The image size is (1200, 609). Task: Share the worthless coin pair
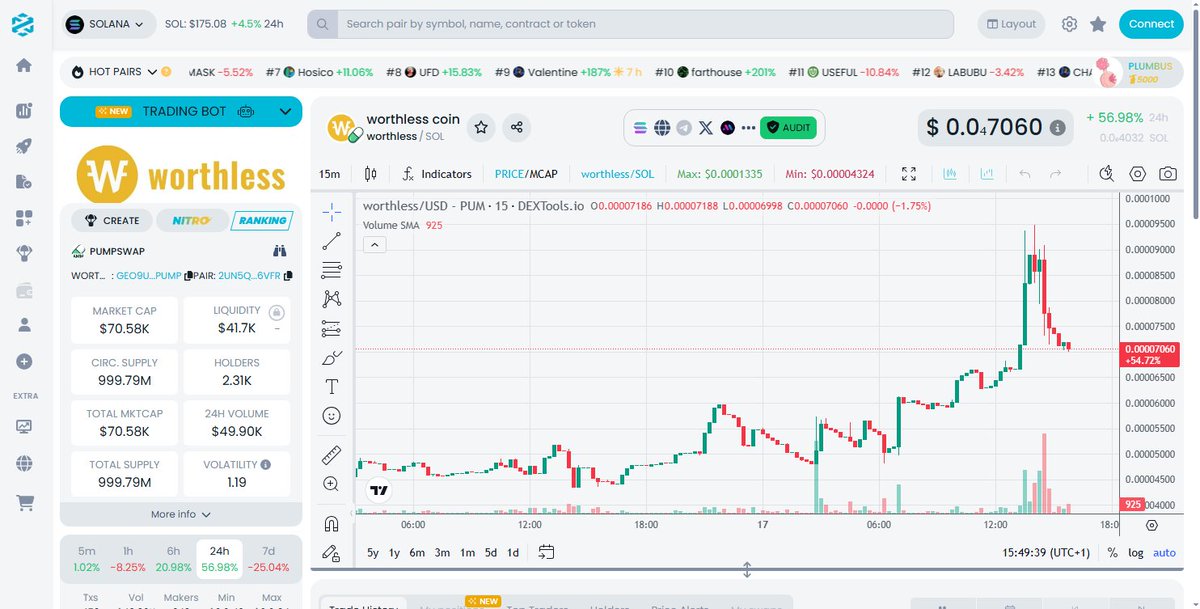coord(517,127)
